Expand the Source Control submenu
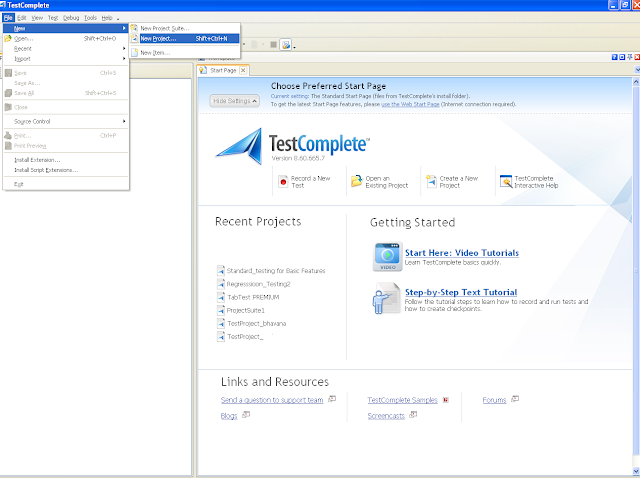 click(66, 121)
